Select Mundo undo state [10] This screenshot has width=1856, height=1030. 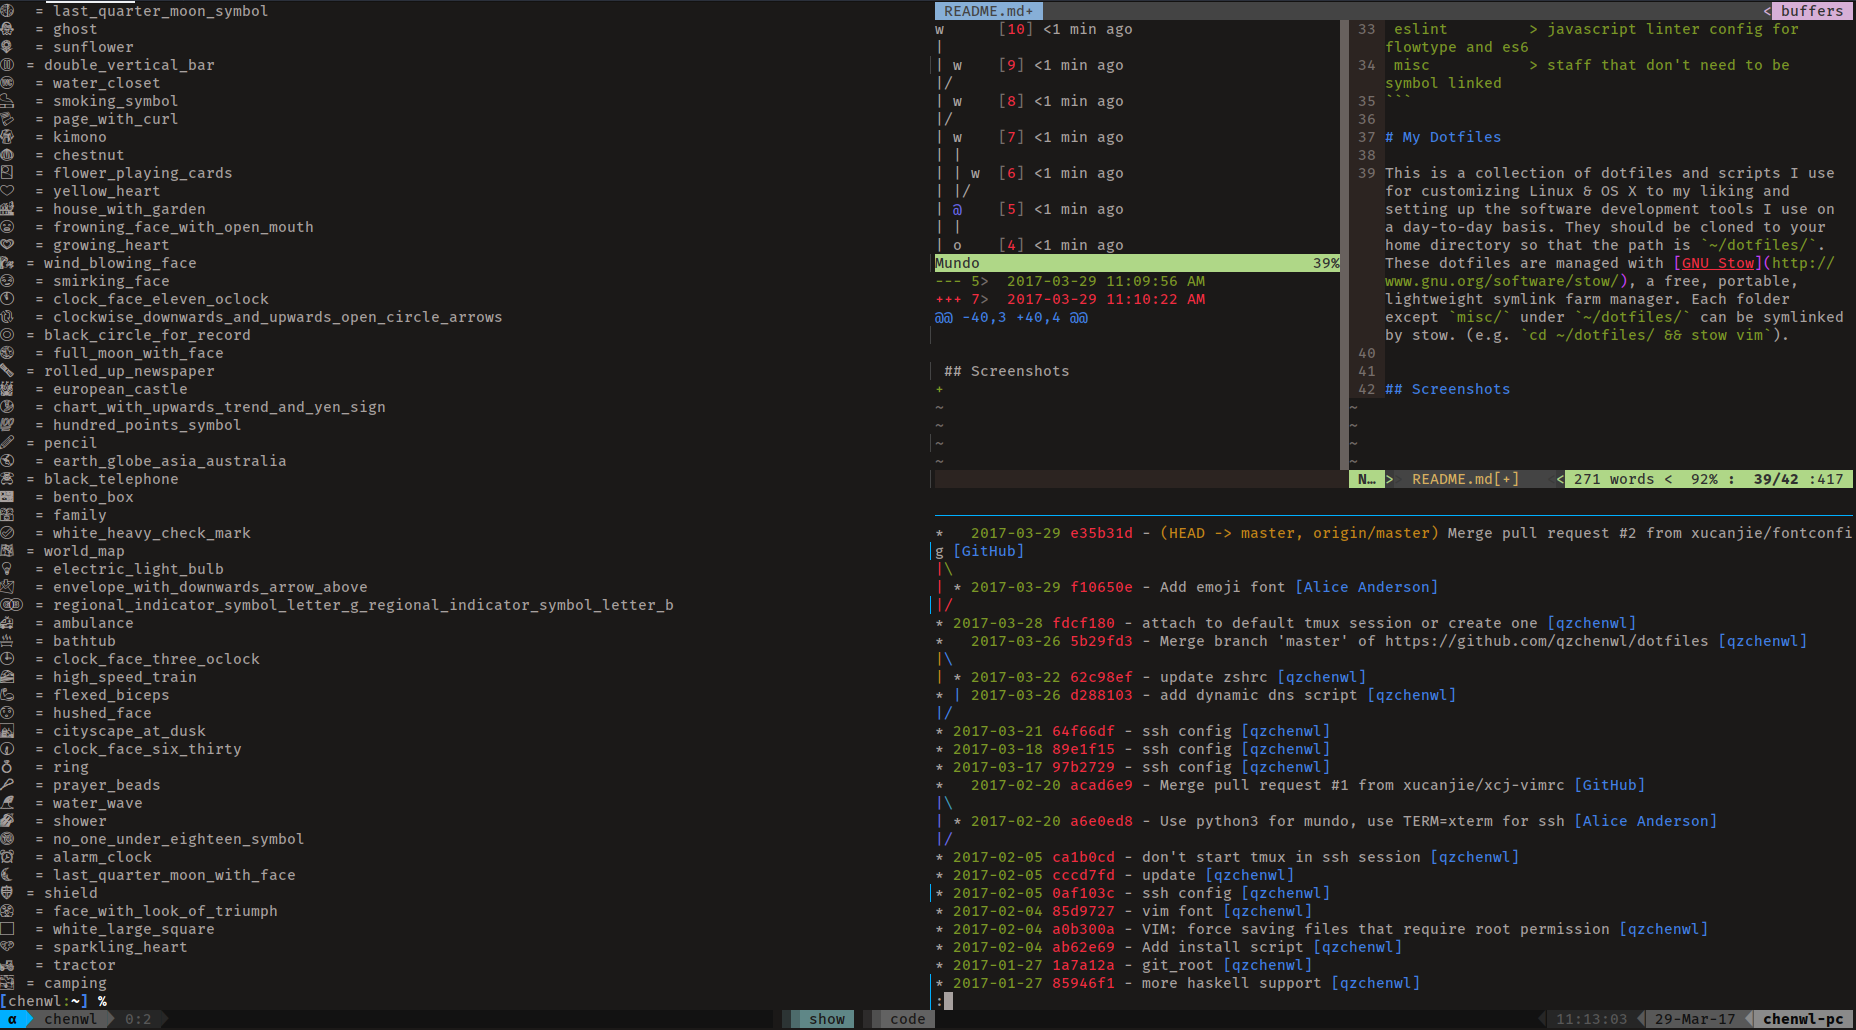pos(1015,29)
